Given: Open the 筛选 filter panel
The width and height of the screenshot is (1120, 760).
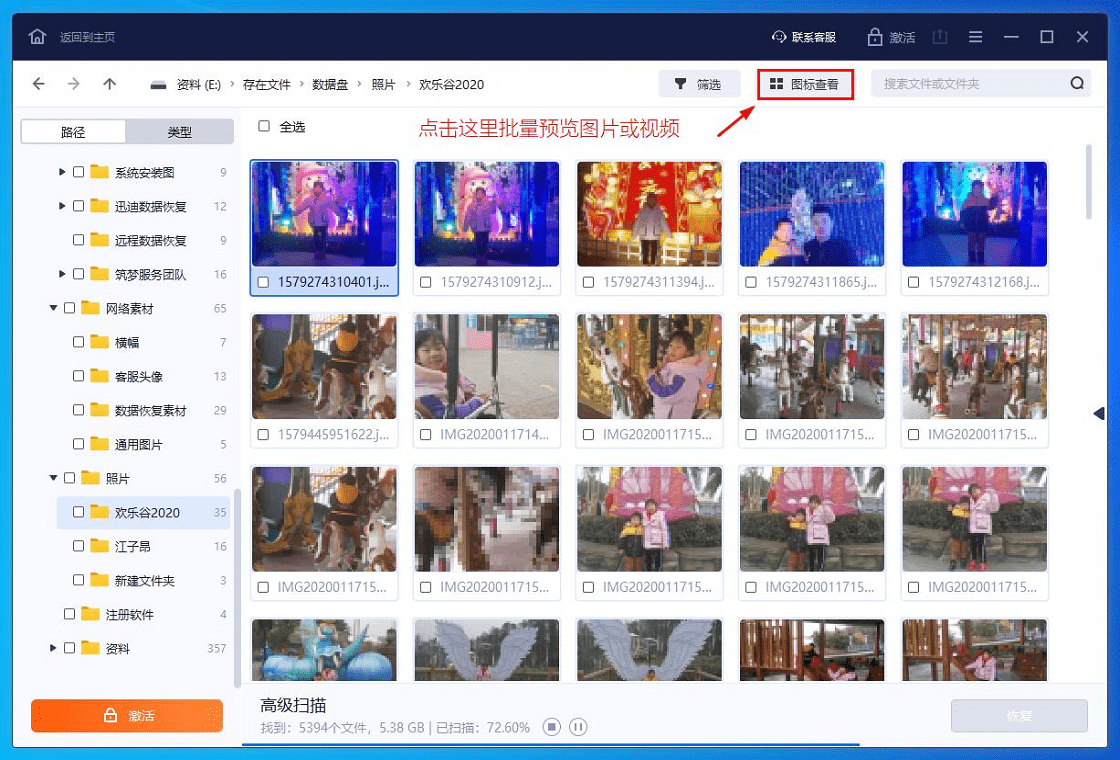Looking at the screenshot, I should click(699, 84).
